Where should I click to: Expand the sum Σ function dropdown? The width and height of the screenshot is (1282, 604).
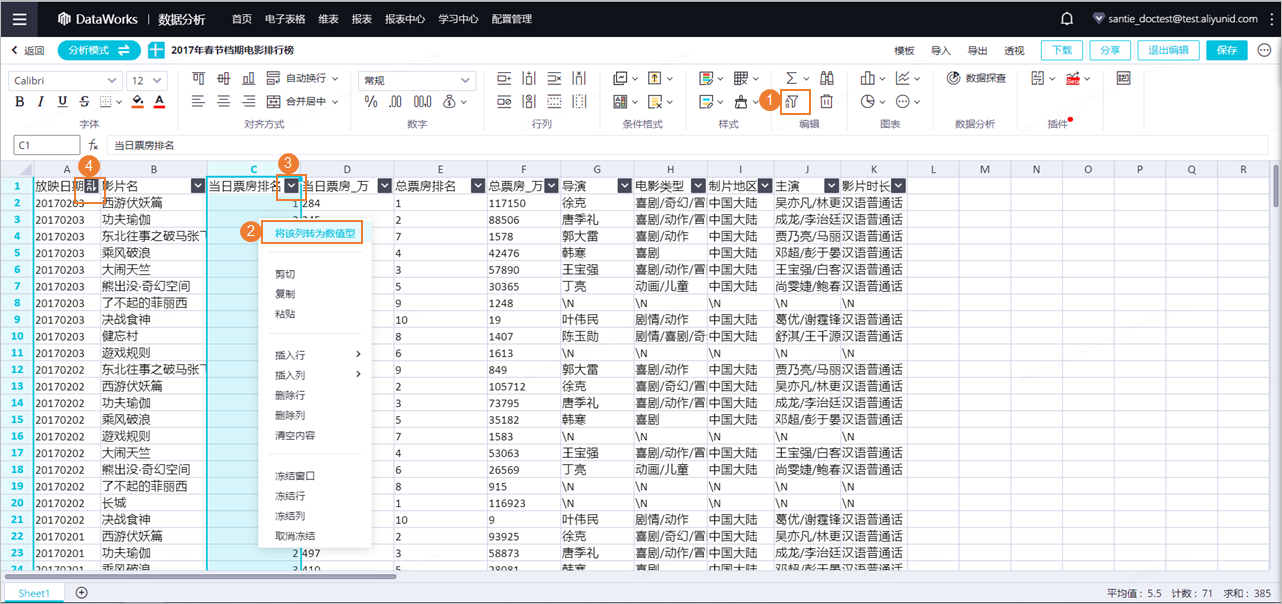(x=808, y=78)
